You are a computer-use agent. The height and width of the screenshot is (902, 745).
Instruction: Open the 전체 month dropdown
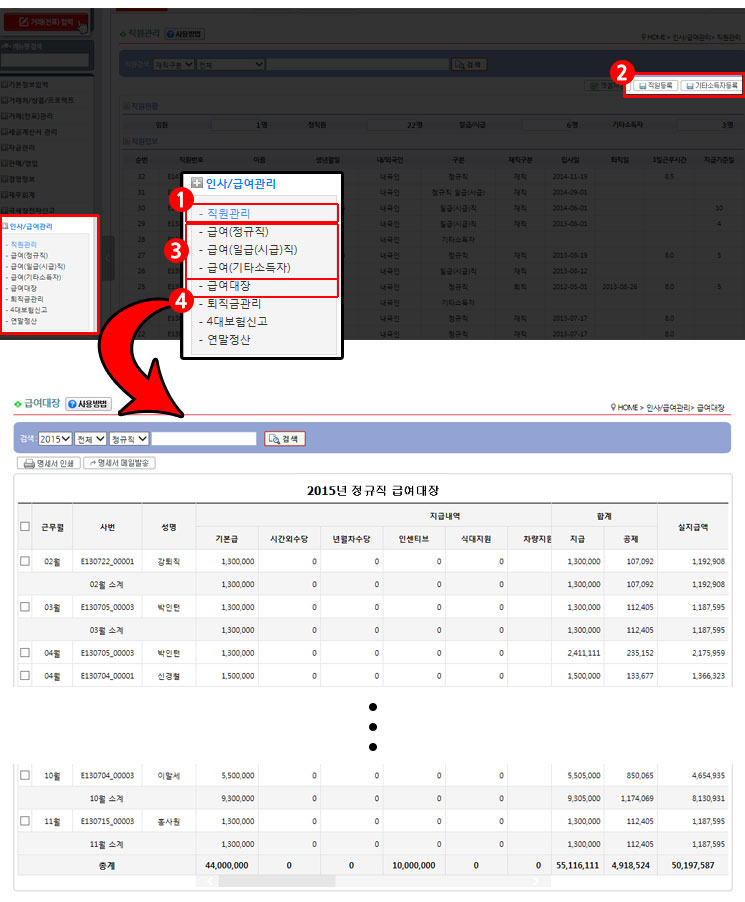[x=91, y=438]
